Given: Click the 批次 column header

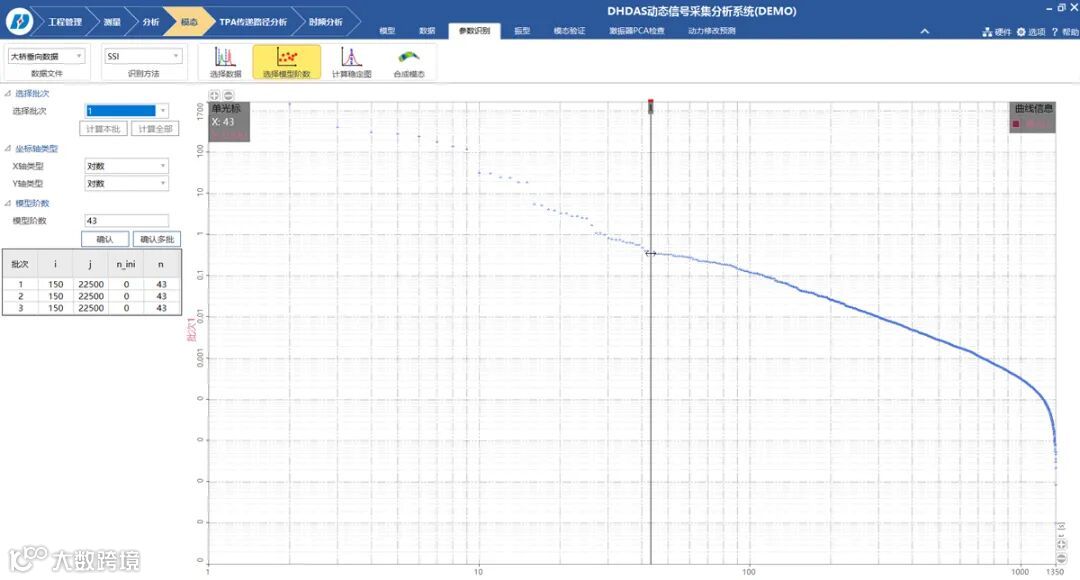Looking at the screenshot, I should pyautogui.click(x=20, y=264).
